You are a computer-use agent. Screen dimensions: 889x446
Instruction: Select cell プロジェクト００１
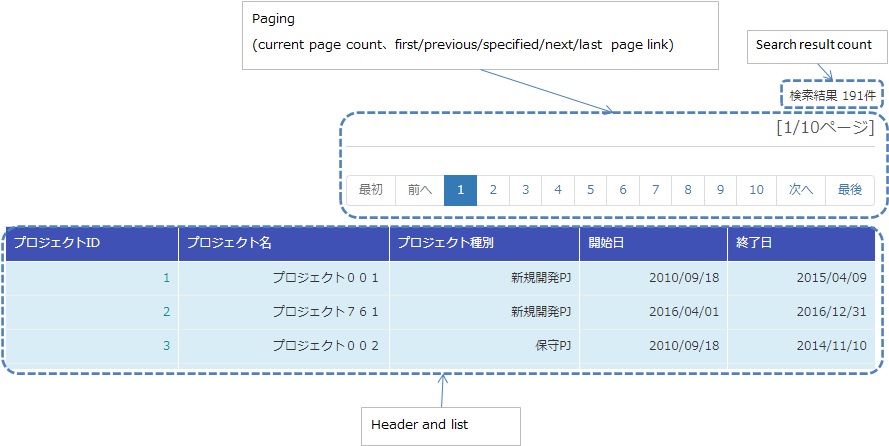(x=284, y=278)
